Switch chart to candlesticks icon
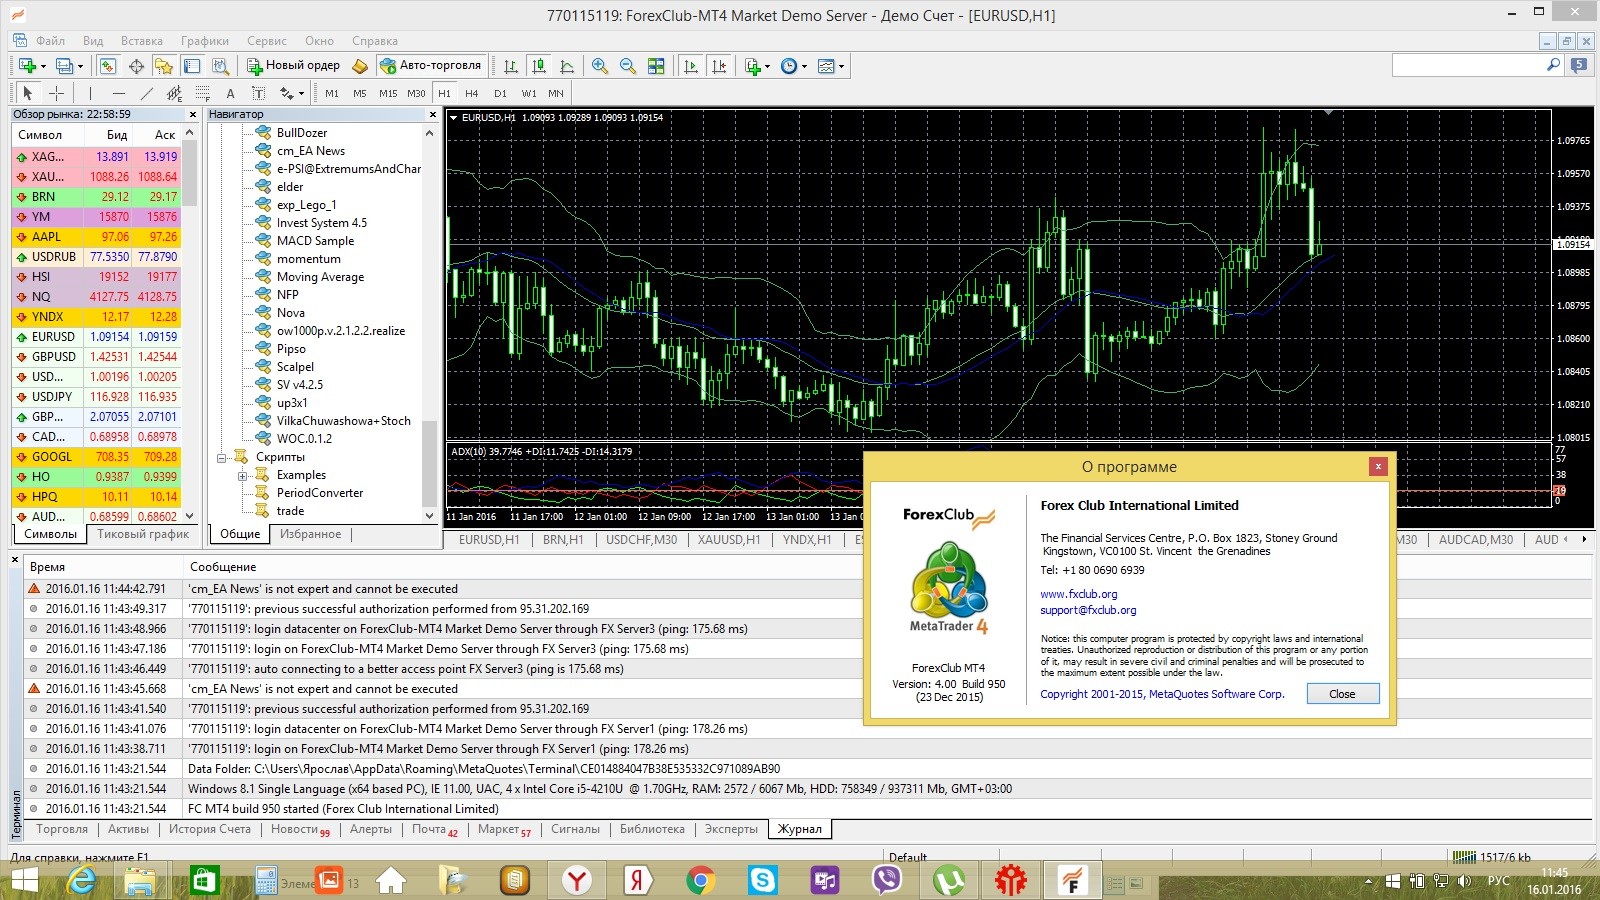 pyautogui.click(x=539, y=66)
